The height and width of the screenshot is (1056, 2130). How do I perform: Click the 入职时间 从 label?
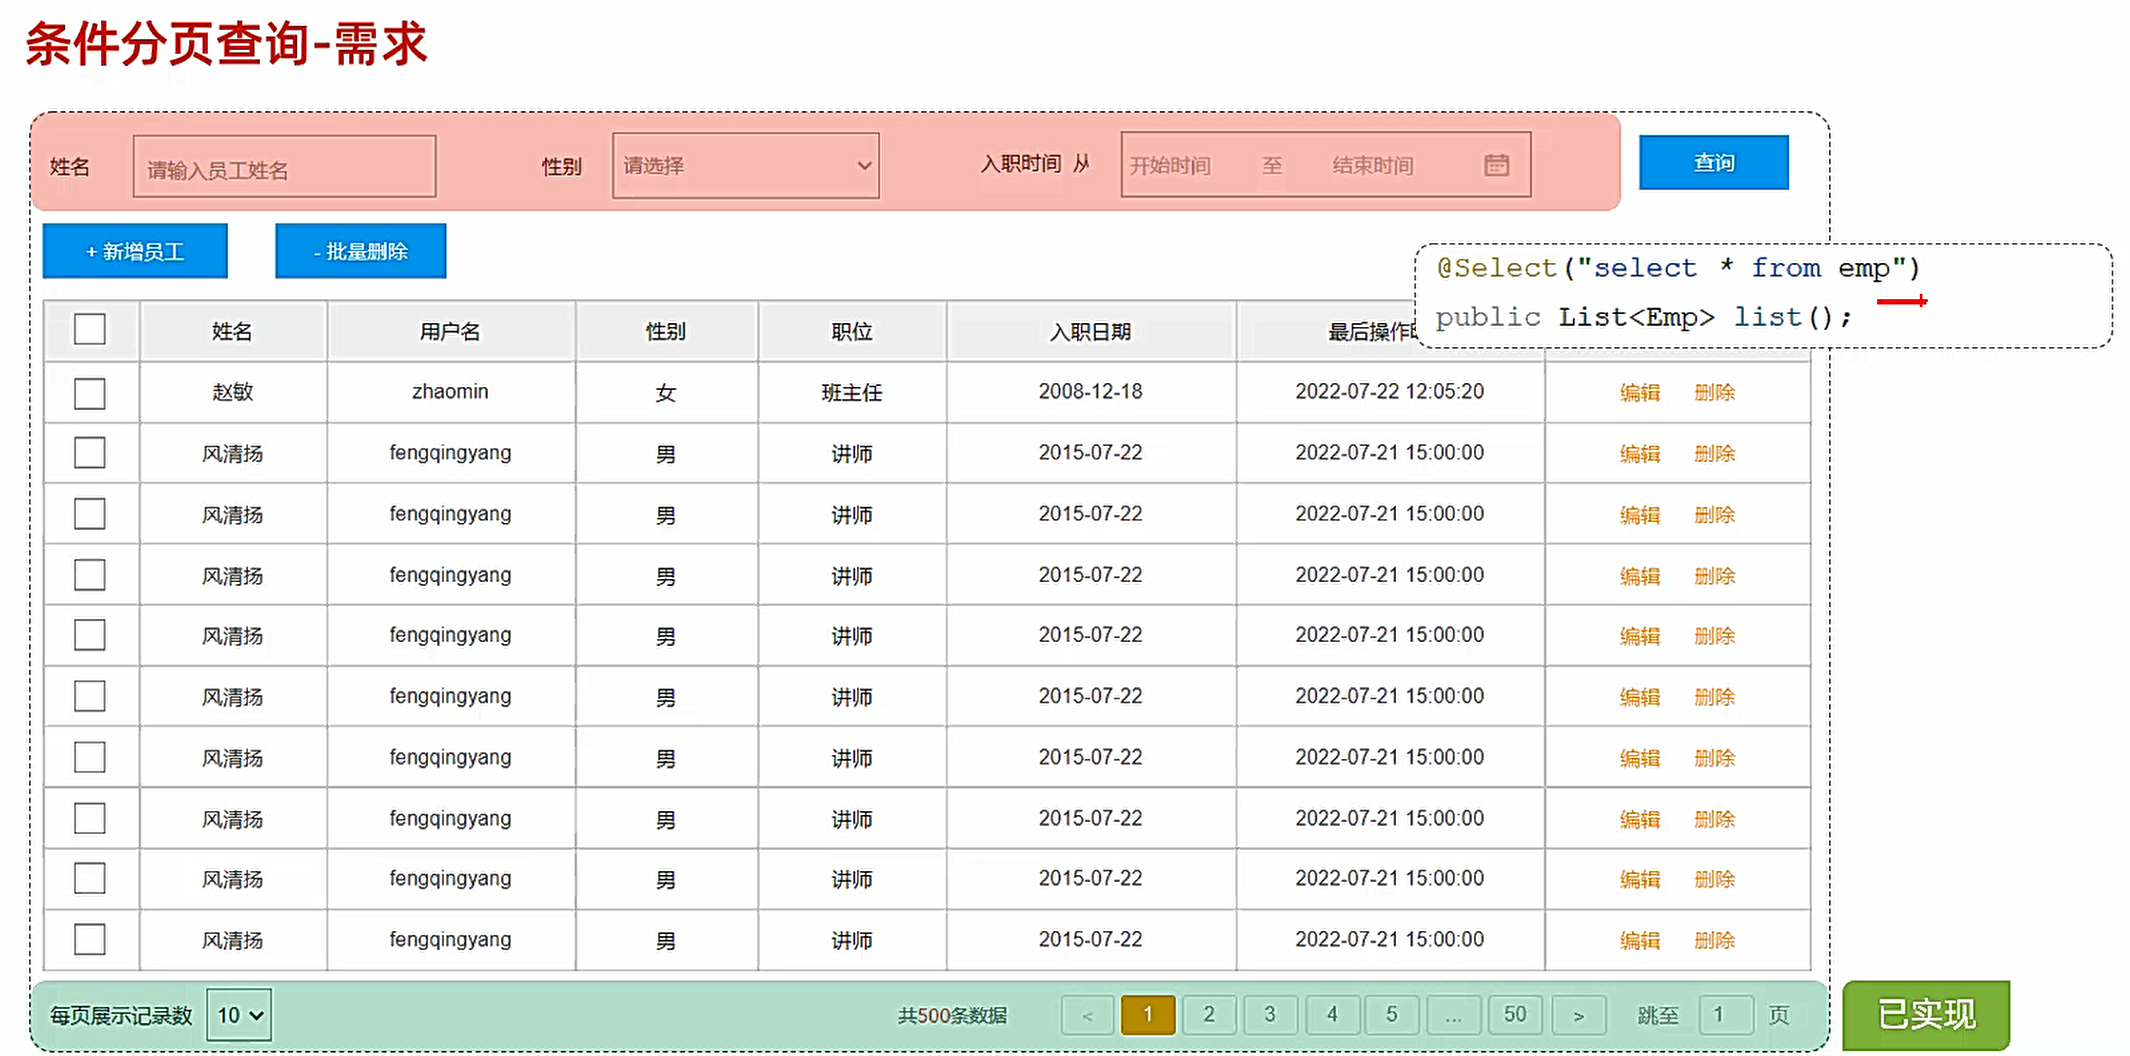[x=1035, y=163]
